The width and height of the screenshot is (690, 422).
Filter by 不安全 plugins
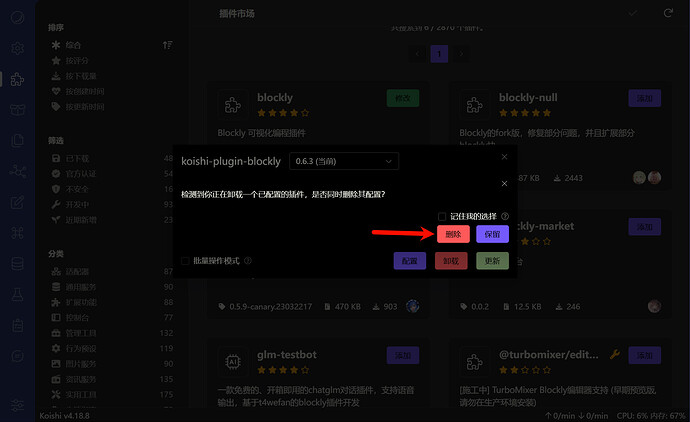coord(112,189)
